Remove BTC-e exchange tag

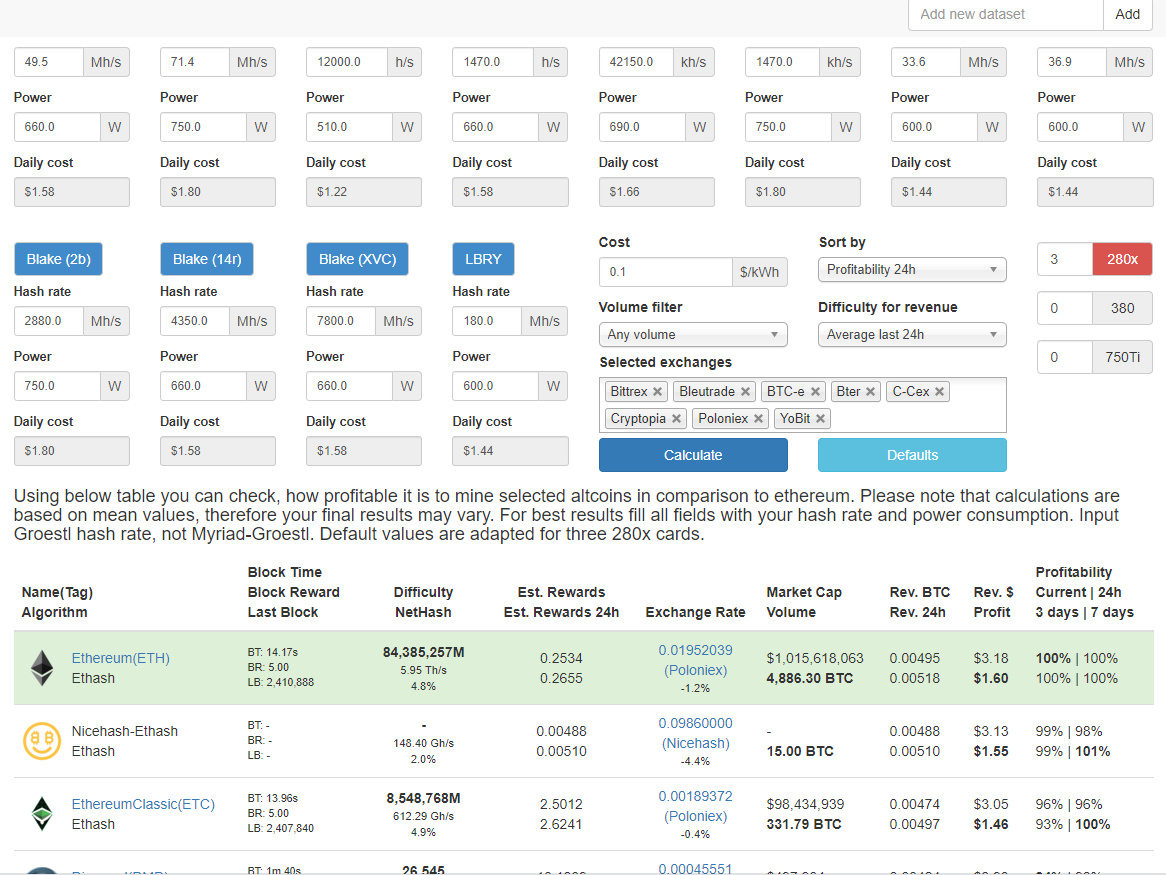click(815, 392)
